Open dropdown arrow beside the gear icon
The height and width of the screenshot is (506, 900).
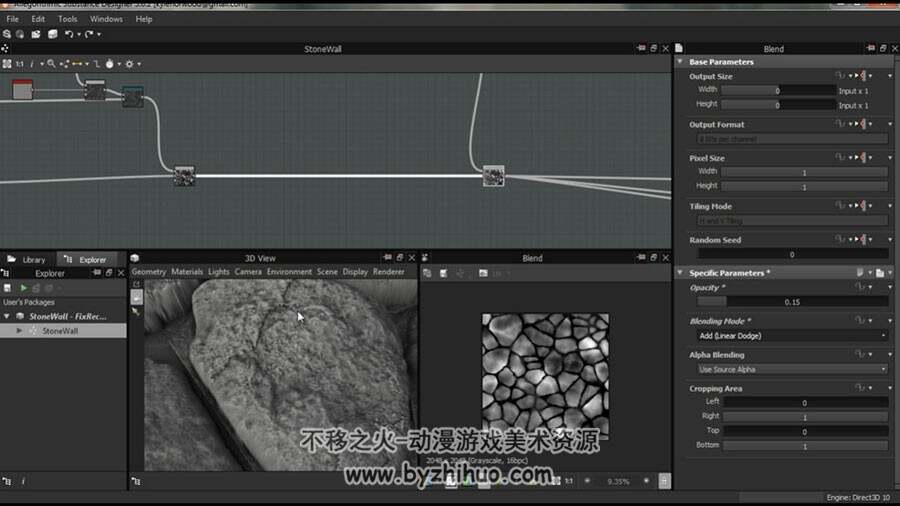pos(139,64)
